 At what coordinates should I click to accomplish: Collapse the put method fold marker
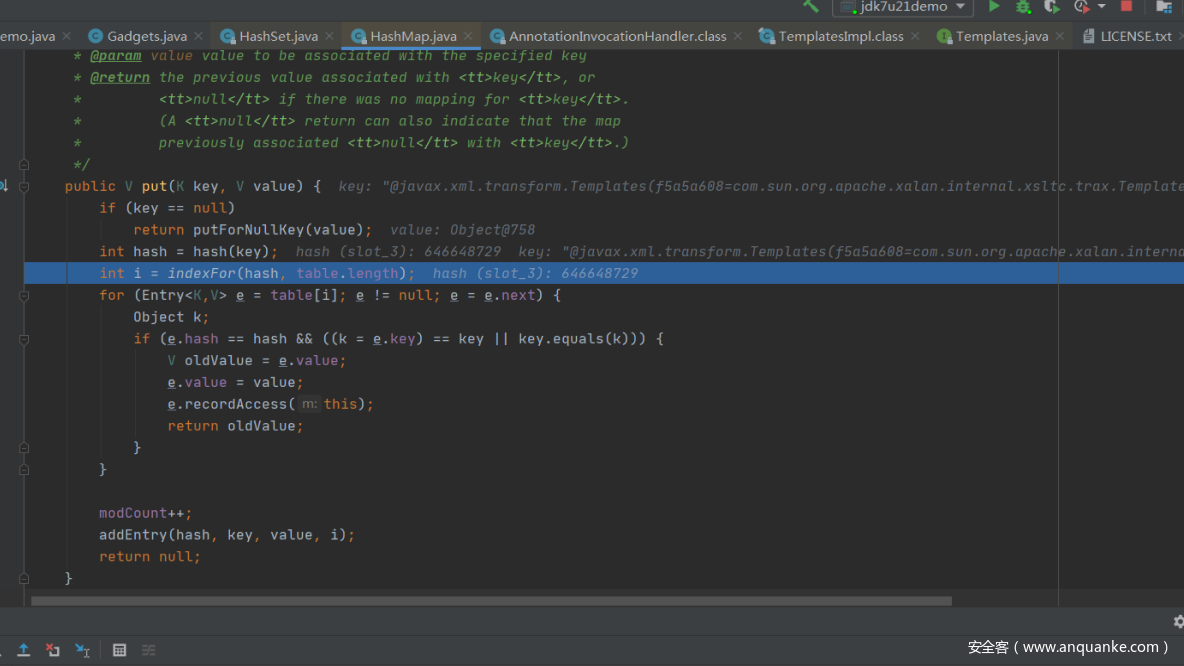[24, 187]
